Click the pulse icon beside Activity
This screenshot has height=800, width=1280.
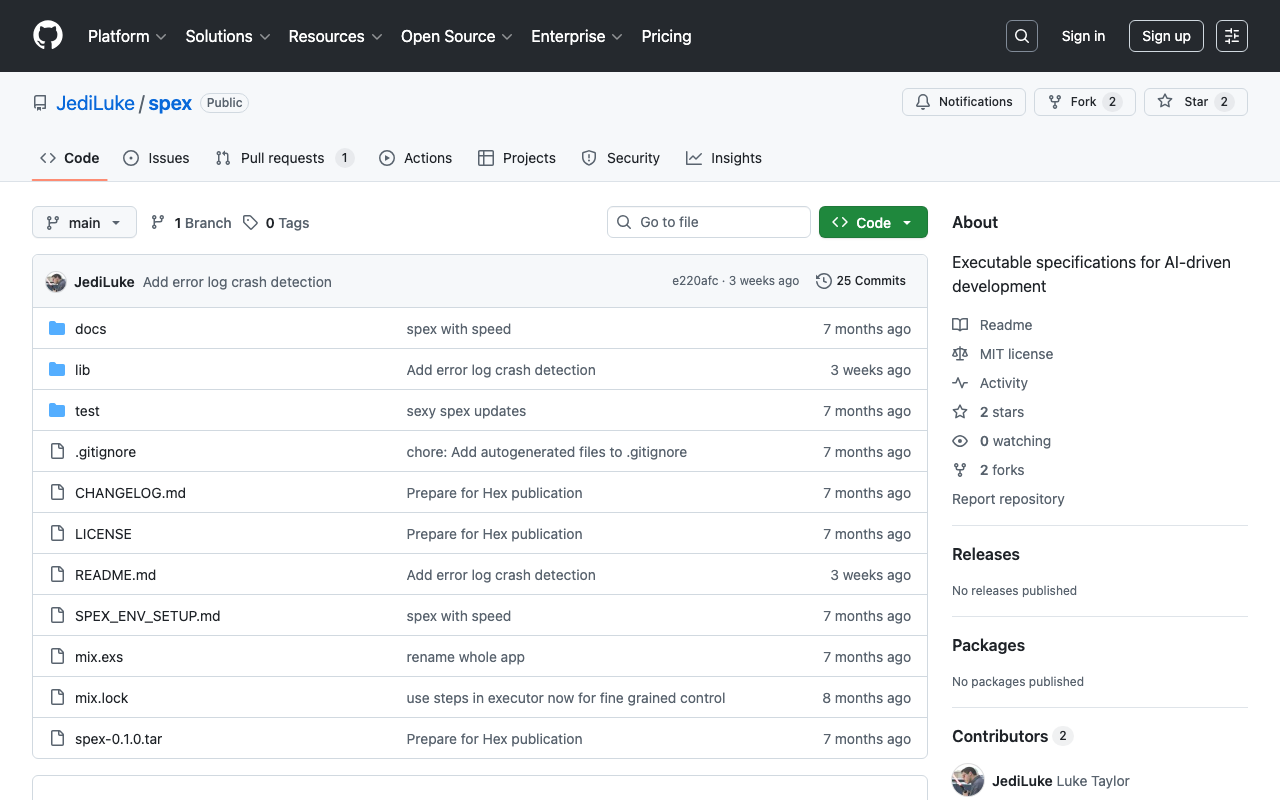pyautogui.click(x=960, y=382)
